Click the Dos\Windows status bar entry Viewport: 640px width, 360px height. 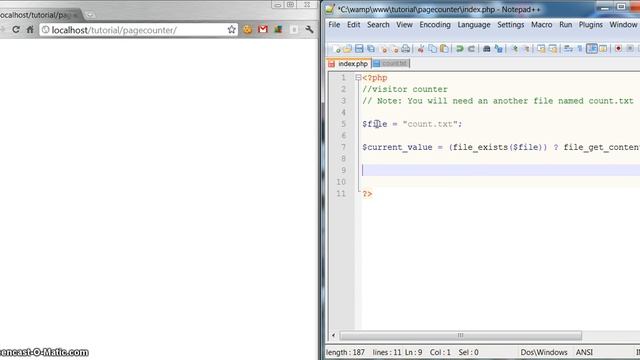[x=544, y=352]
